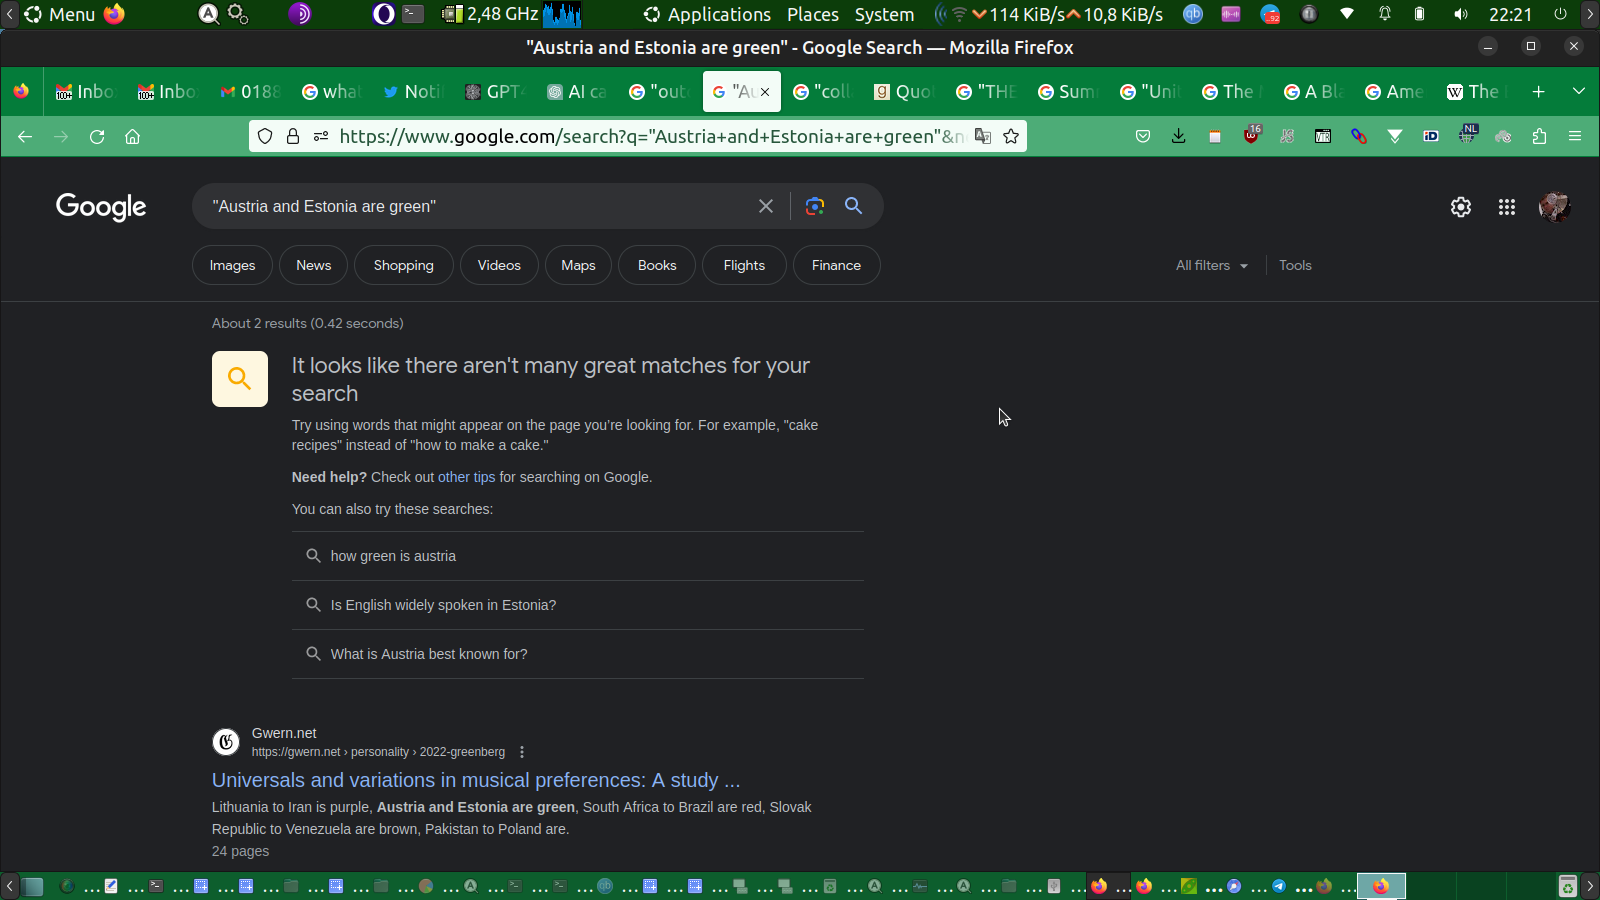
Task: Open Google quick settings gear
Action: pos(1461,207)
